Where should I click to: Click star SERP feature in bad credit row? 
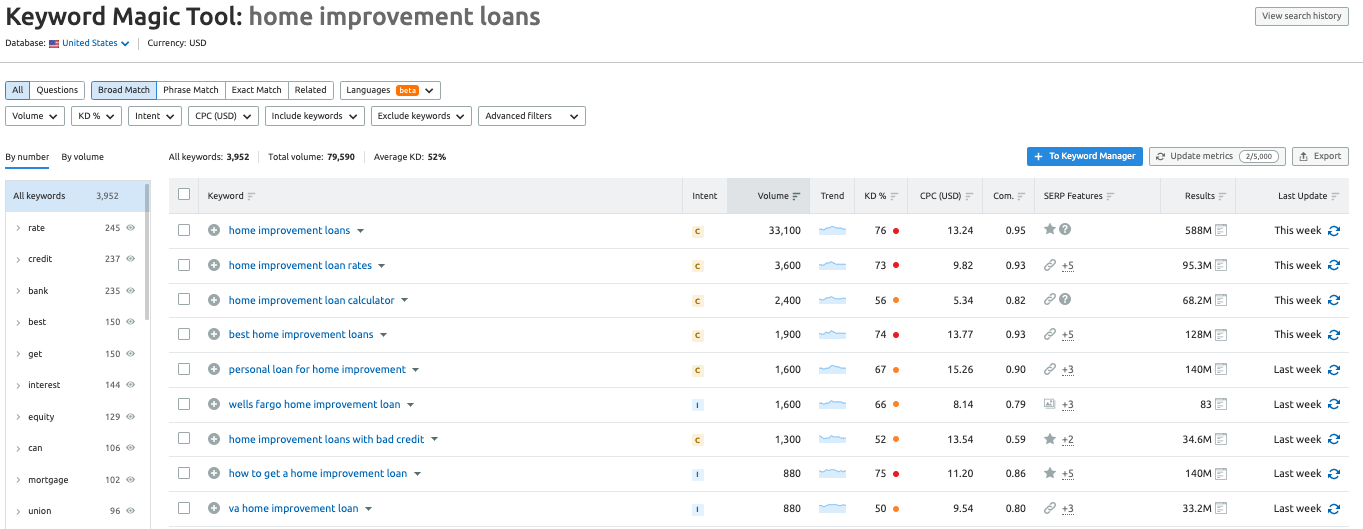pos(1049,439)
